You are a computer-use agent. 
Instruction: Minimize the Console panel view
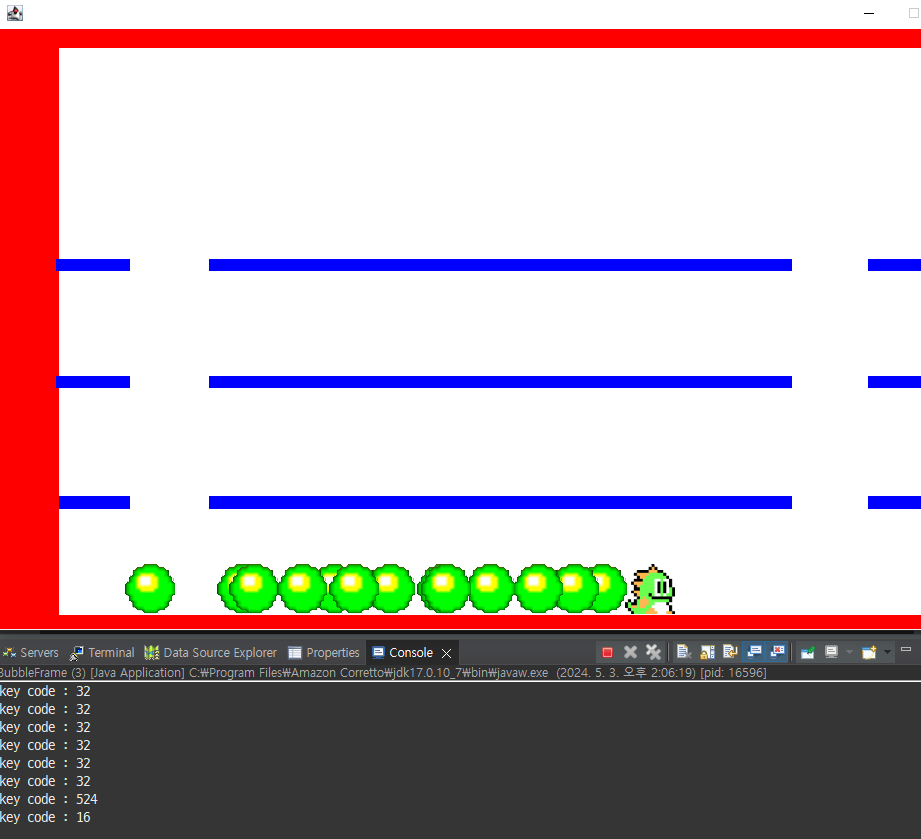[x=906, y=649]
